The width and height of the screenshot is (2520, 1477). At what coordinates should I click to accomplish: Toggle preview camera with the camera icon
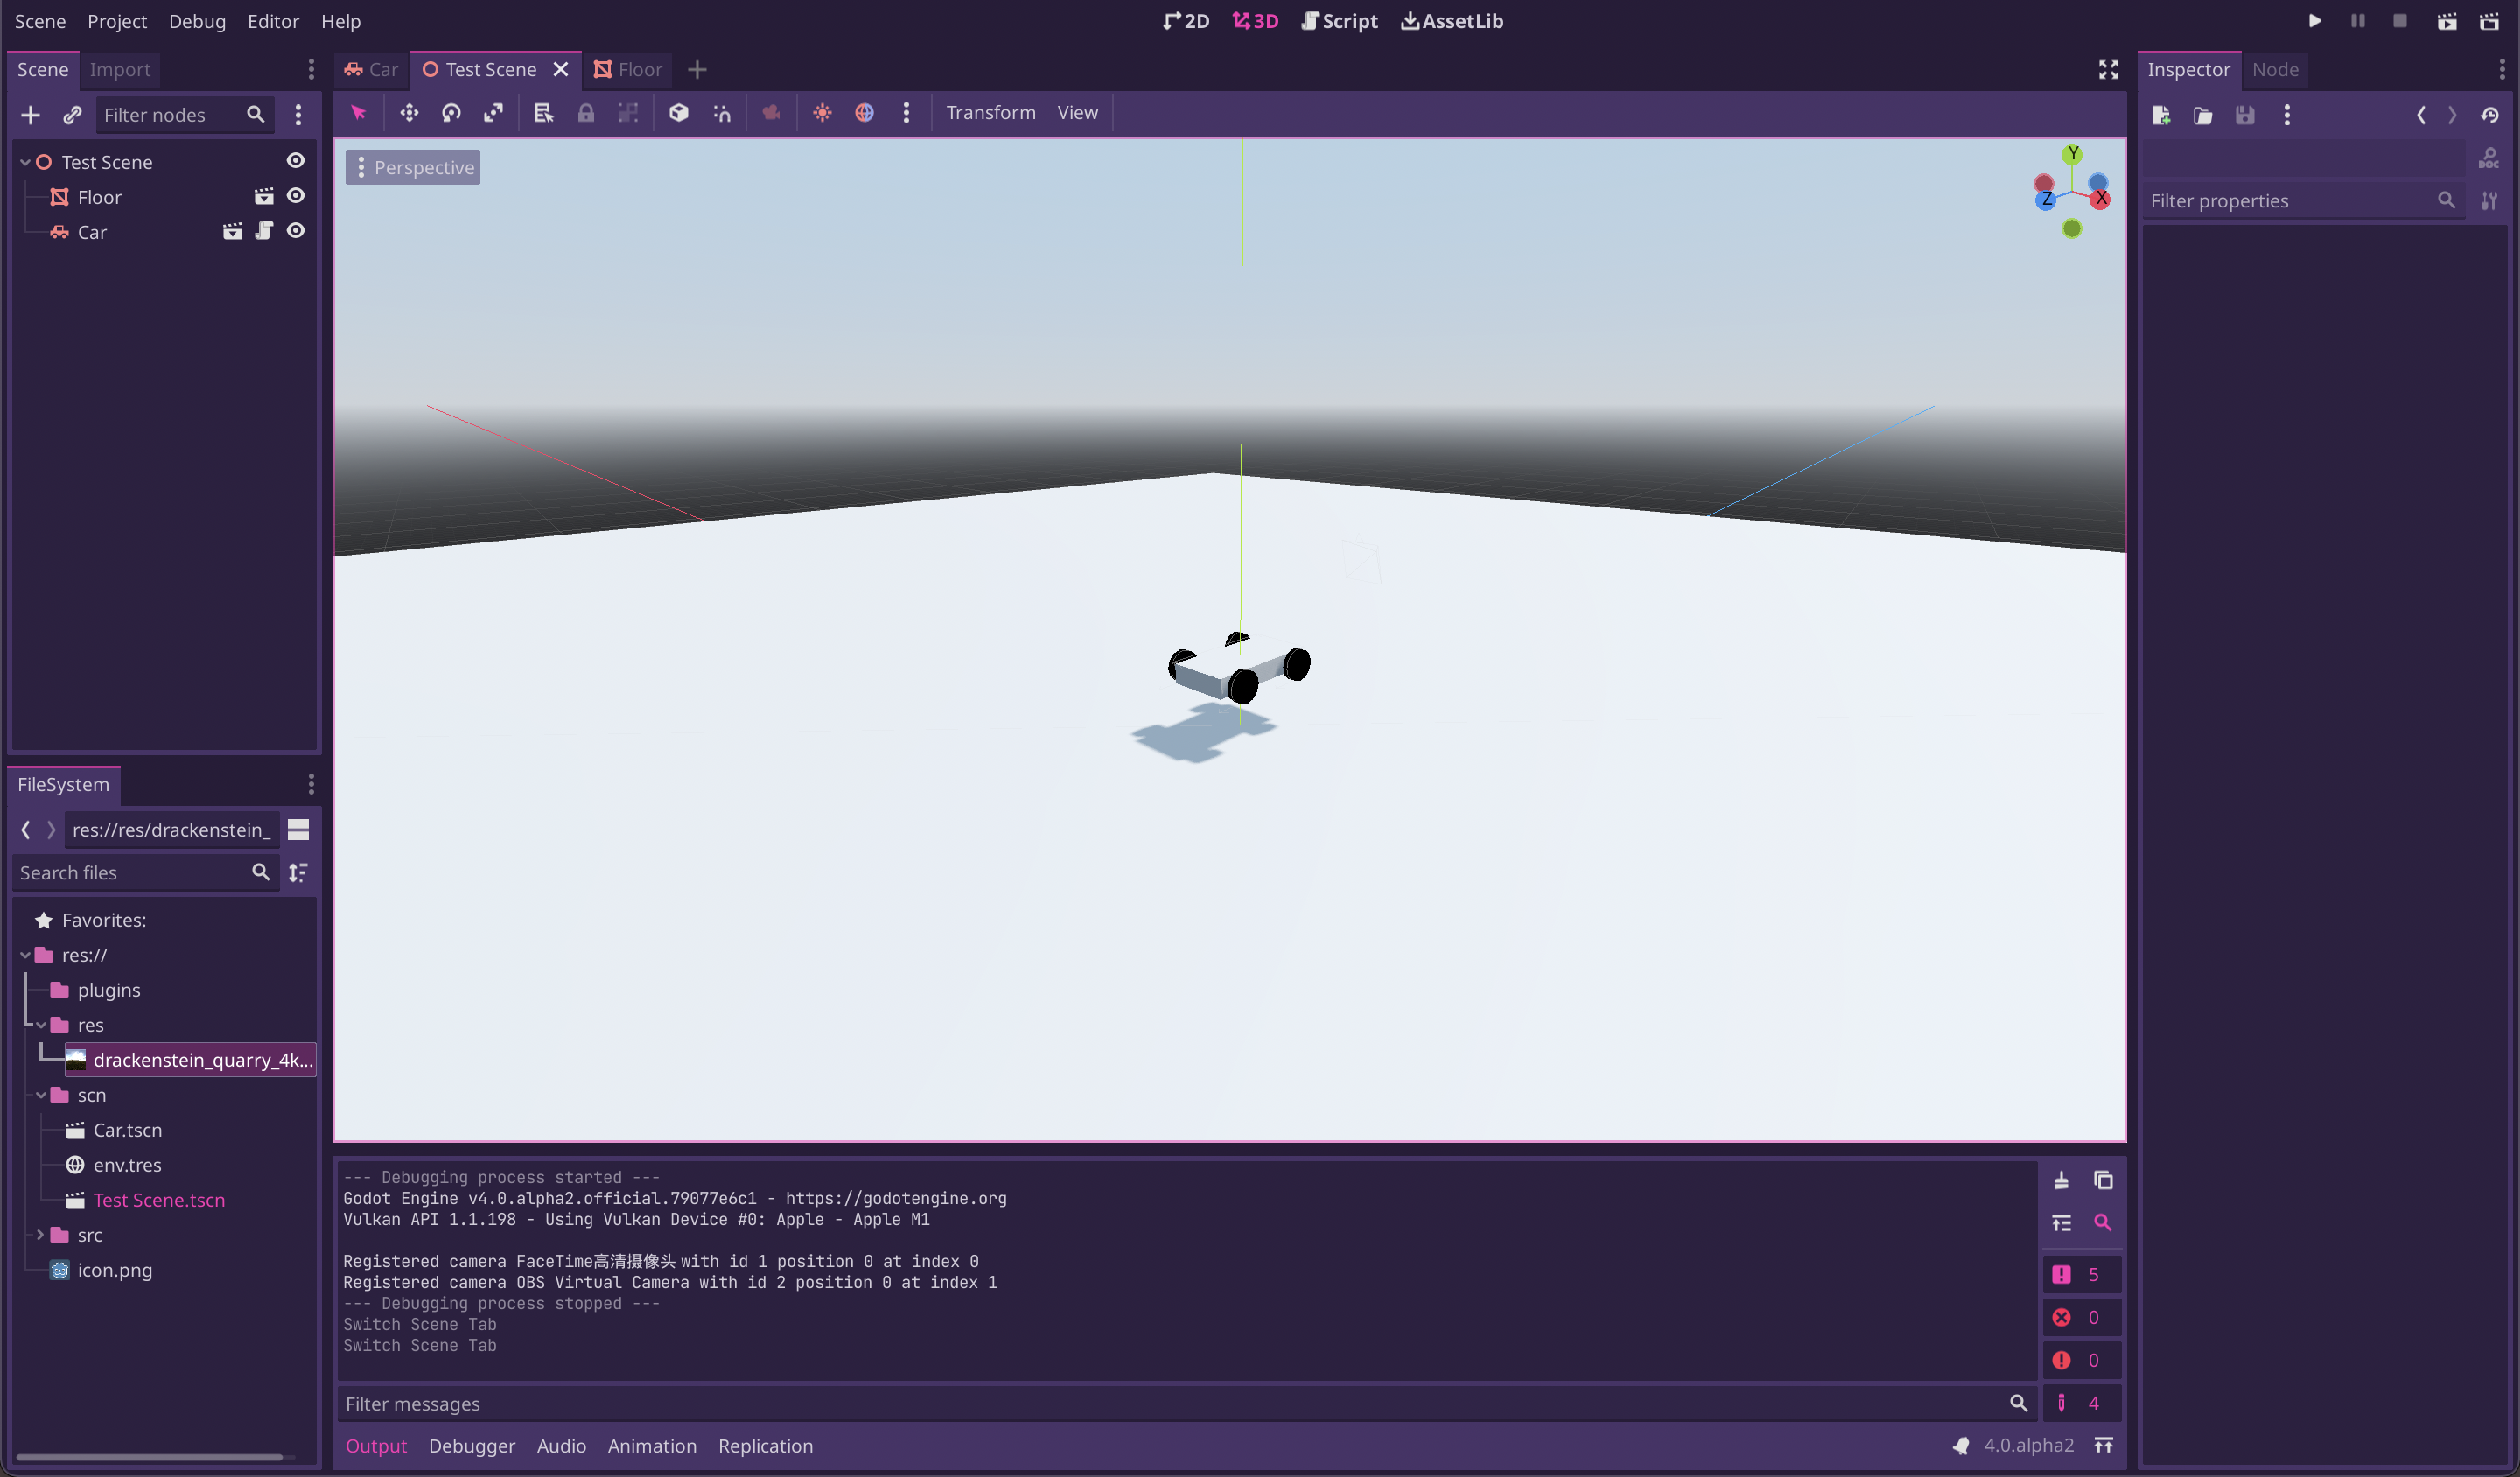coord(771,113)
